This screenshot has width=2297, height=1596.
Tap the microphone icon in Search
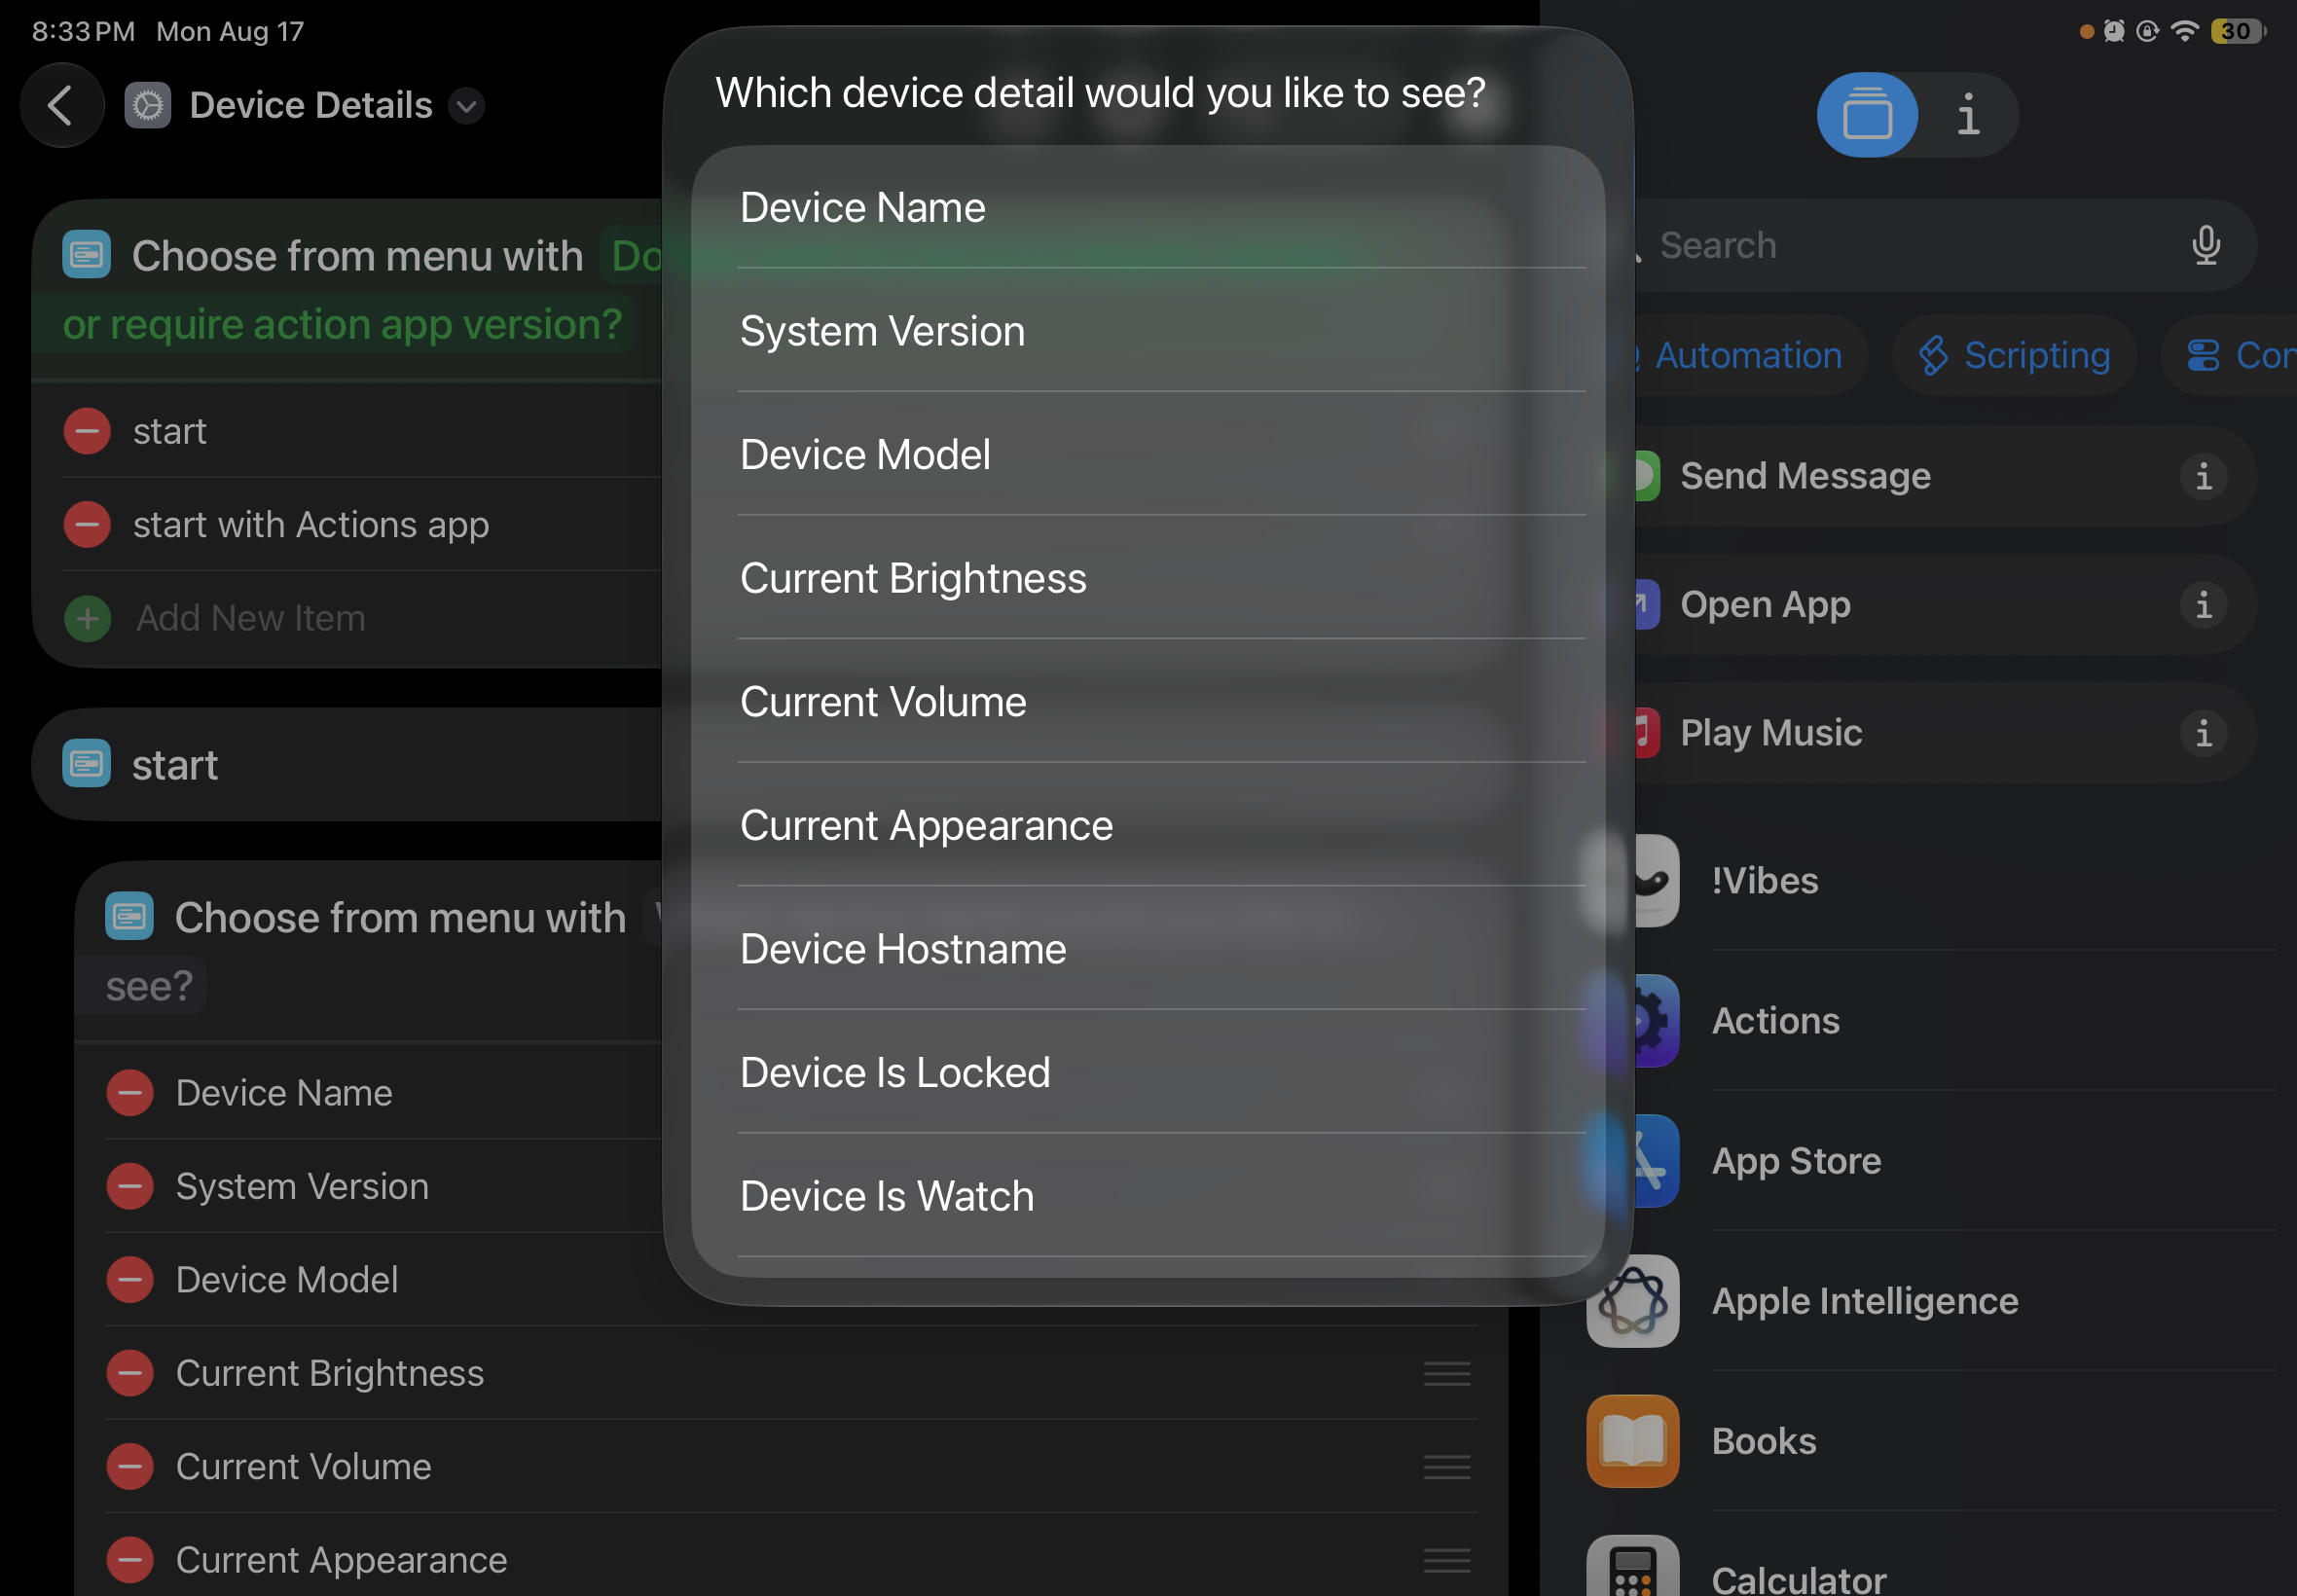(2205, 245)
